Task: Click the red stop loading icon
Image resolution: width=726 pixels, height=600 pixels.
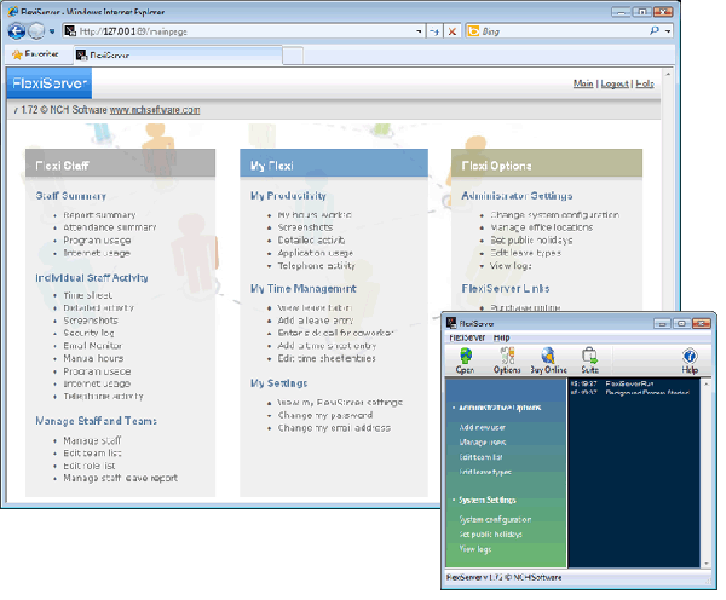Action: pos(453,32)
